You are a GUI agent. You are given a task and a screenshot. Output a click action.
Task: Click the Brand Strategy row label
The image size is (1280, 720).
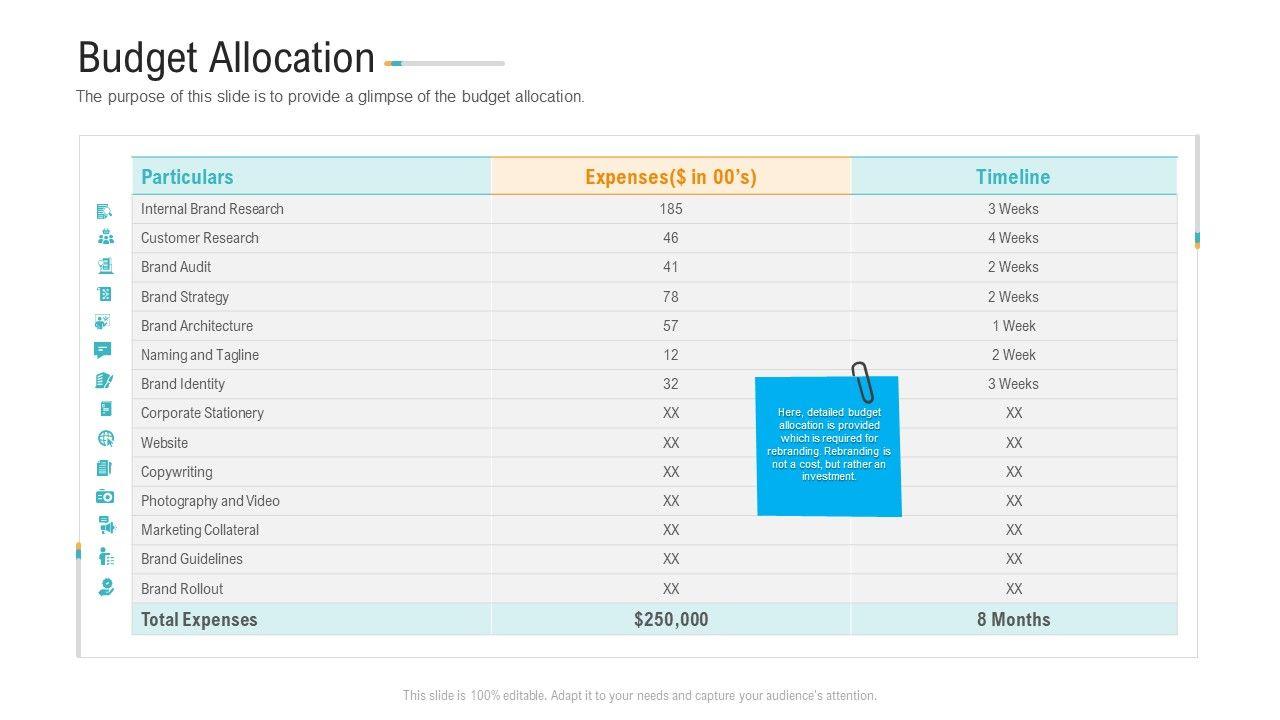pos(185,297)
